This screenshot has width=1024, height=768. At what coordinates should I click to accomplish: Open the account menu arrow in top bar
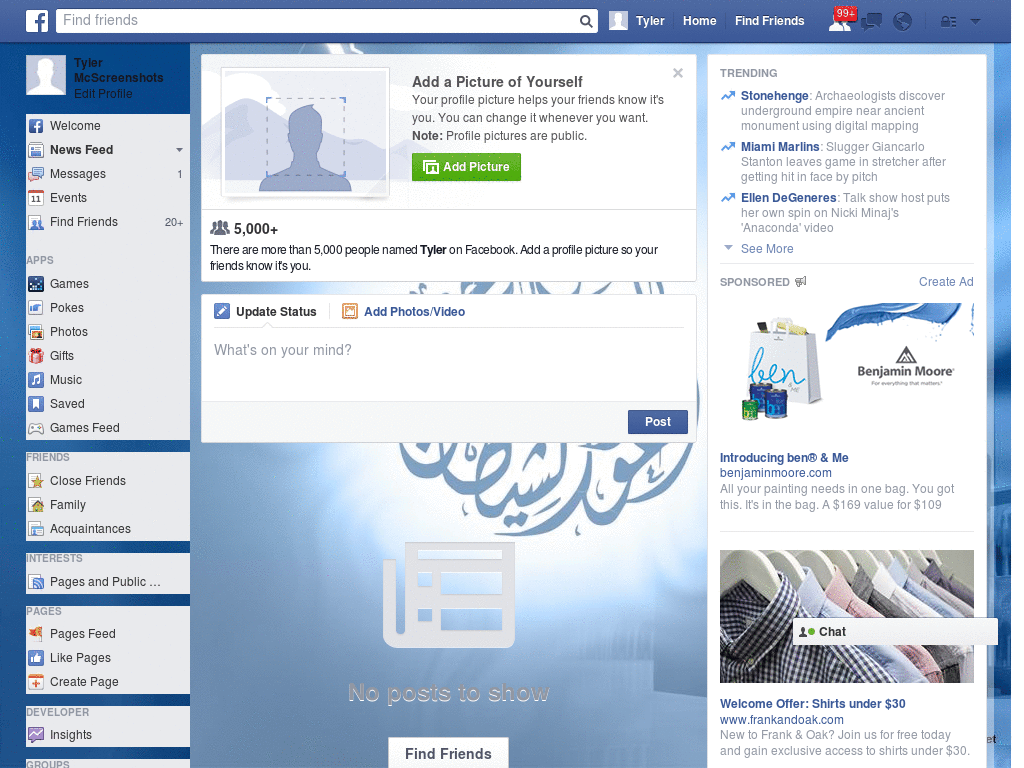(x=976, y=22)
